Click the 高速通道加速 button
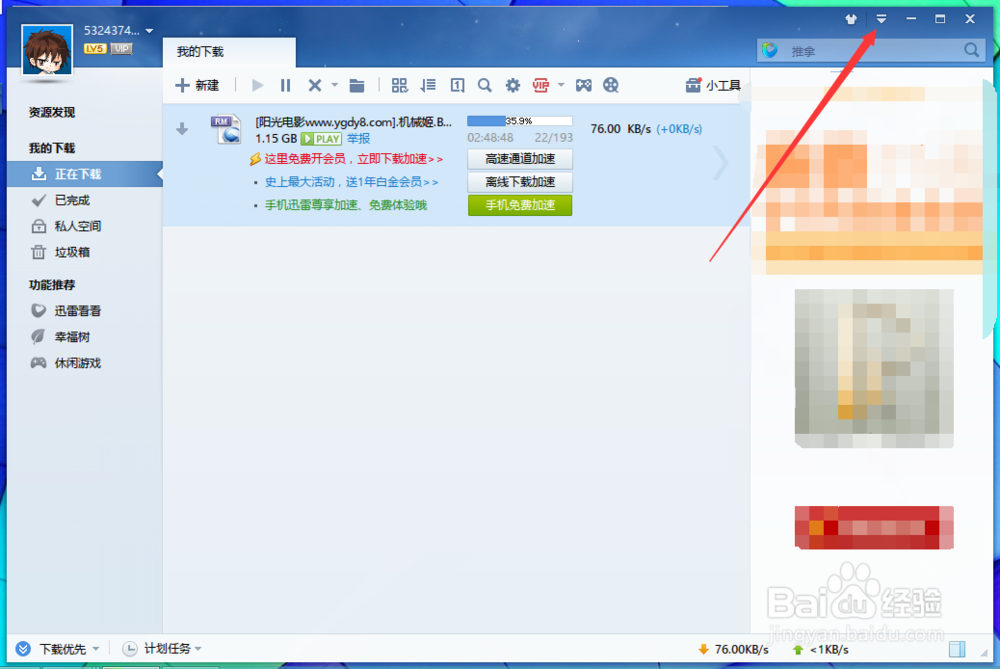This screenshot has width=1000, height=669. (520, 158)
